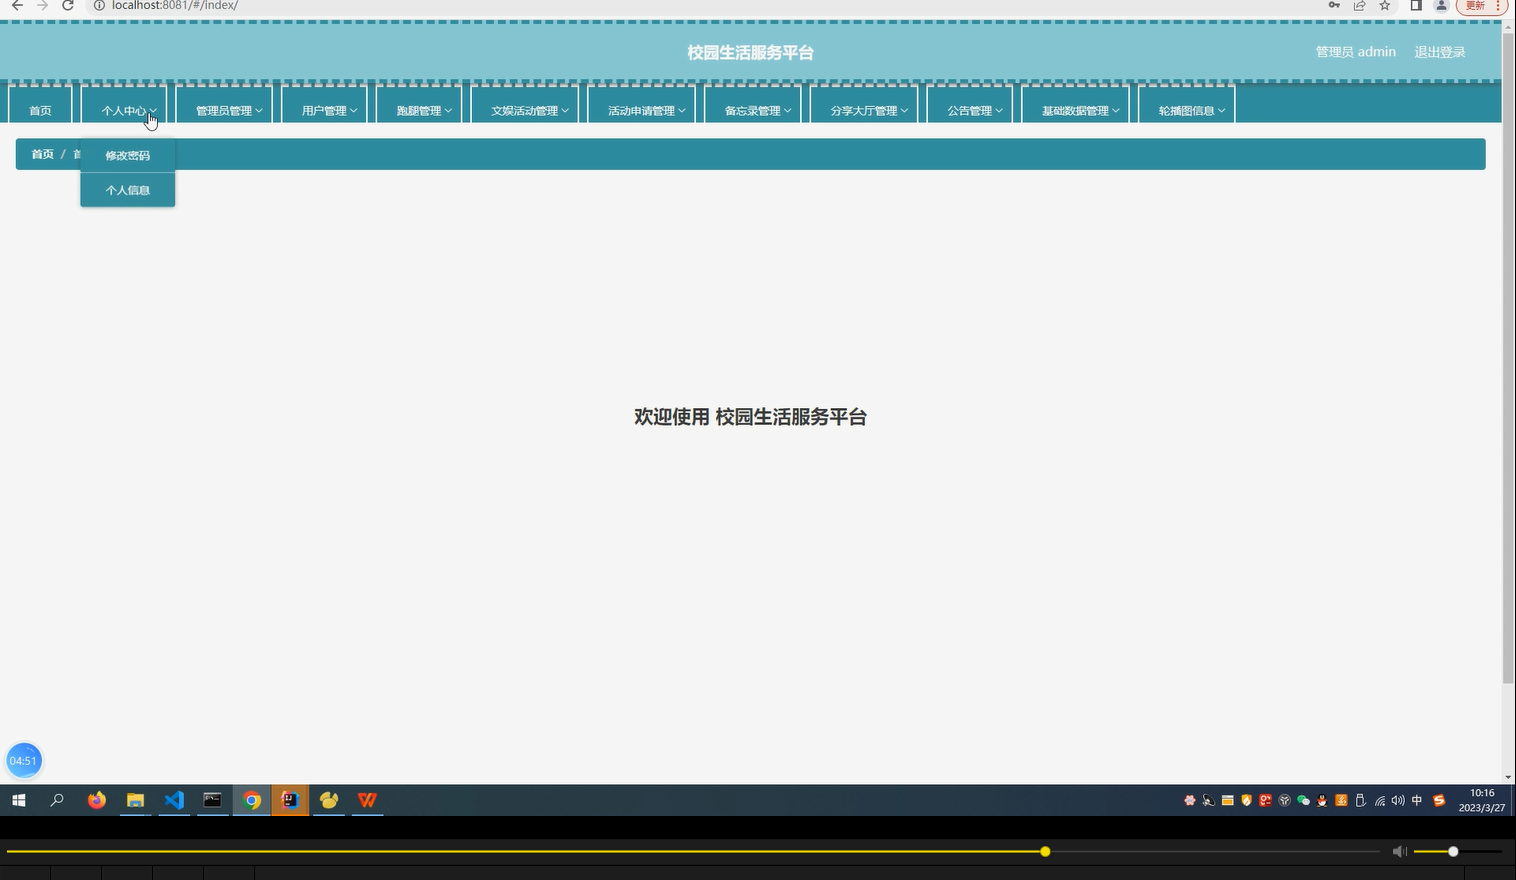Click the 校园生活服务平台 header title
The width and height of the screenshot is (1516, 880).
point(750,52)
